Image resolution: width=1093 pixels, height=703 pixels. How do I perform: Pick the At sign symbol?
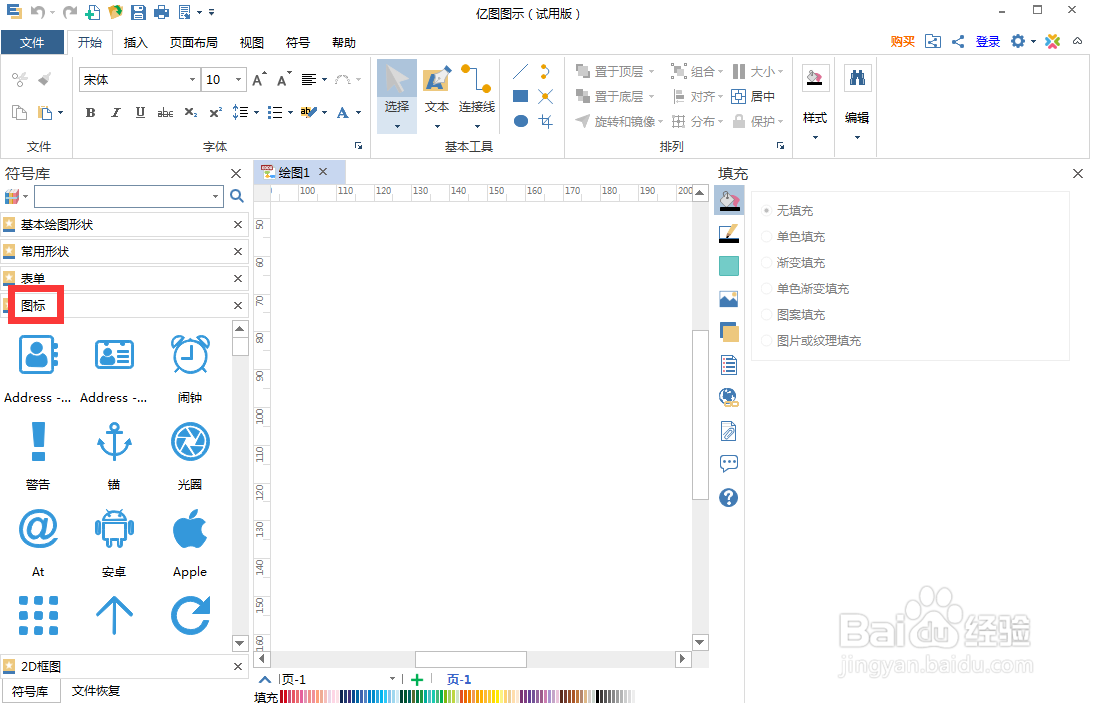[38, 529]
